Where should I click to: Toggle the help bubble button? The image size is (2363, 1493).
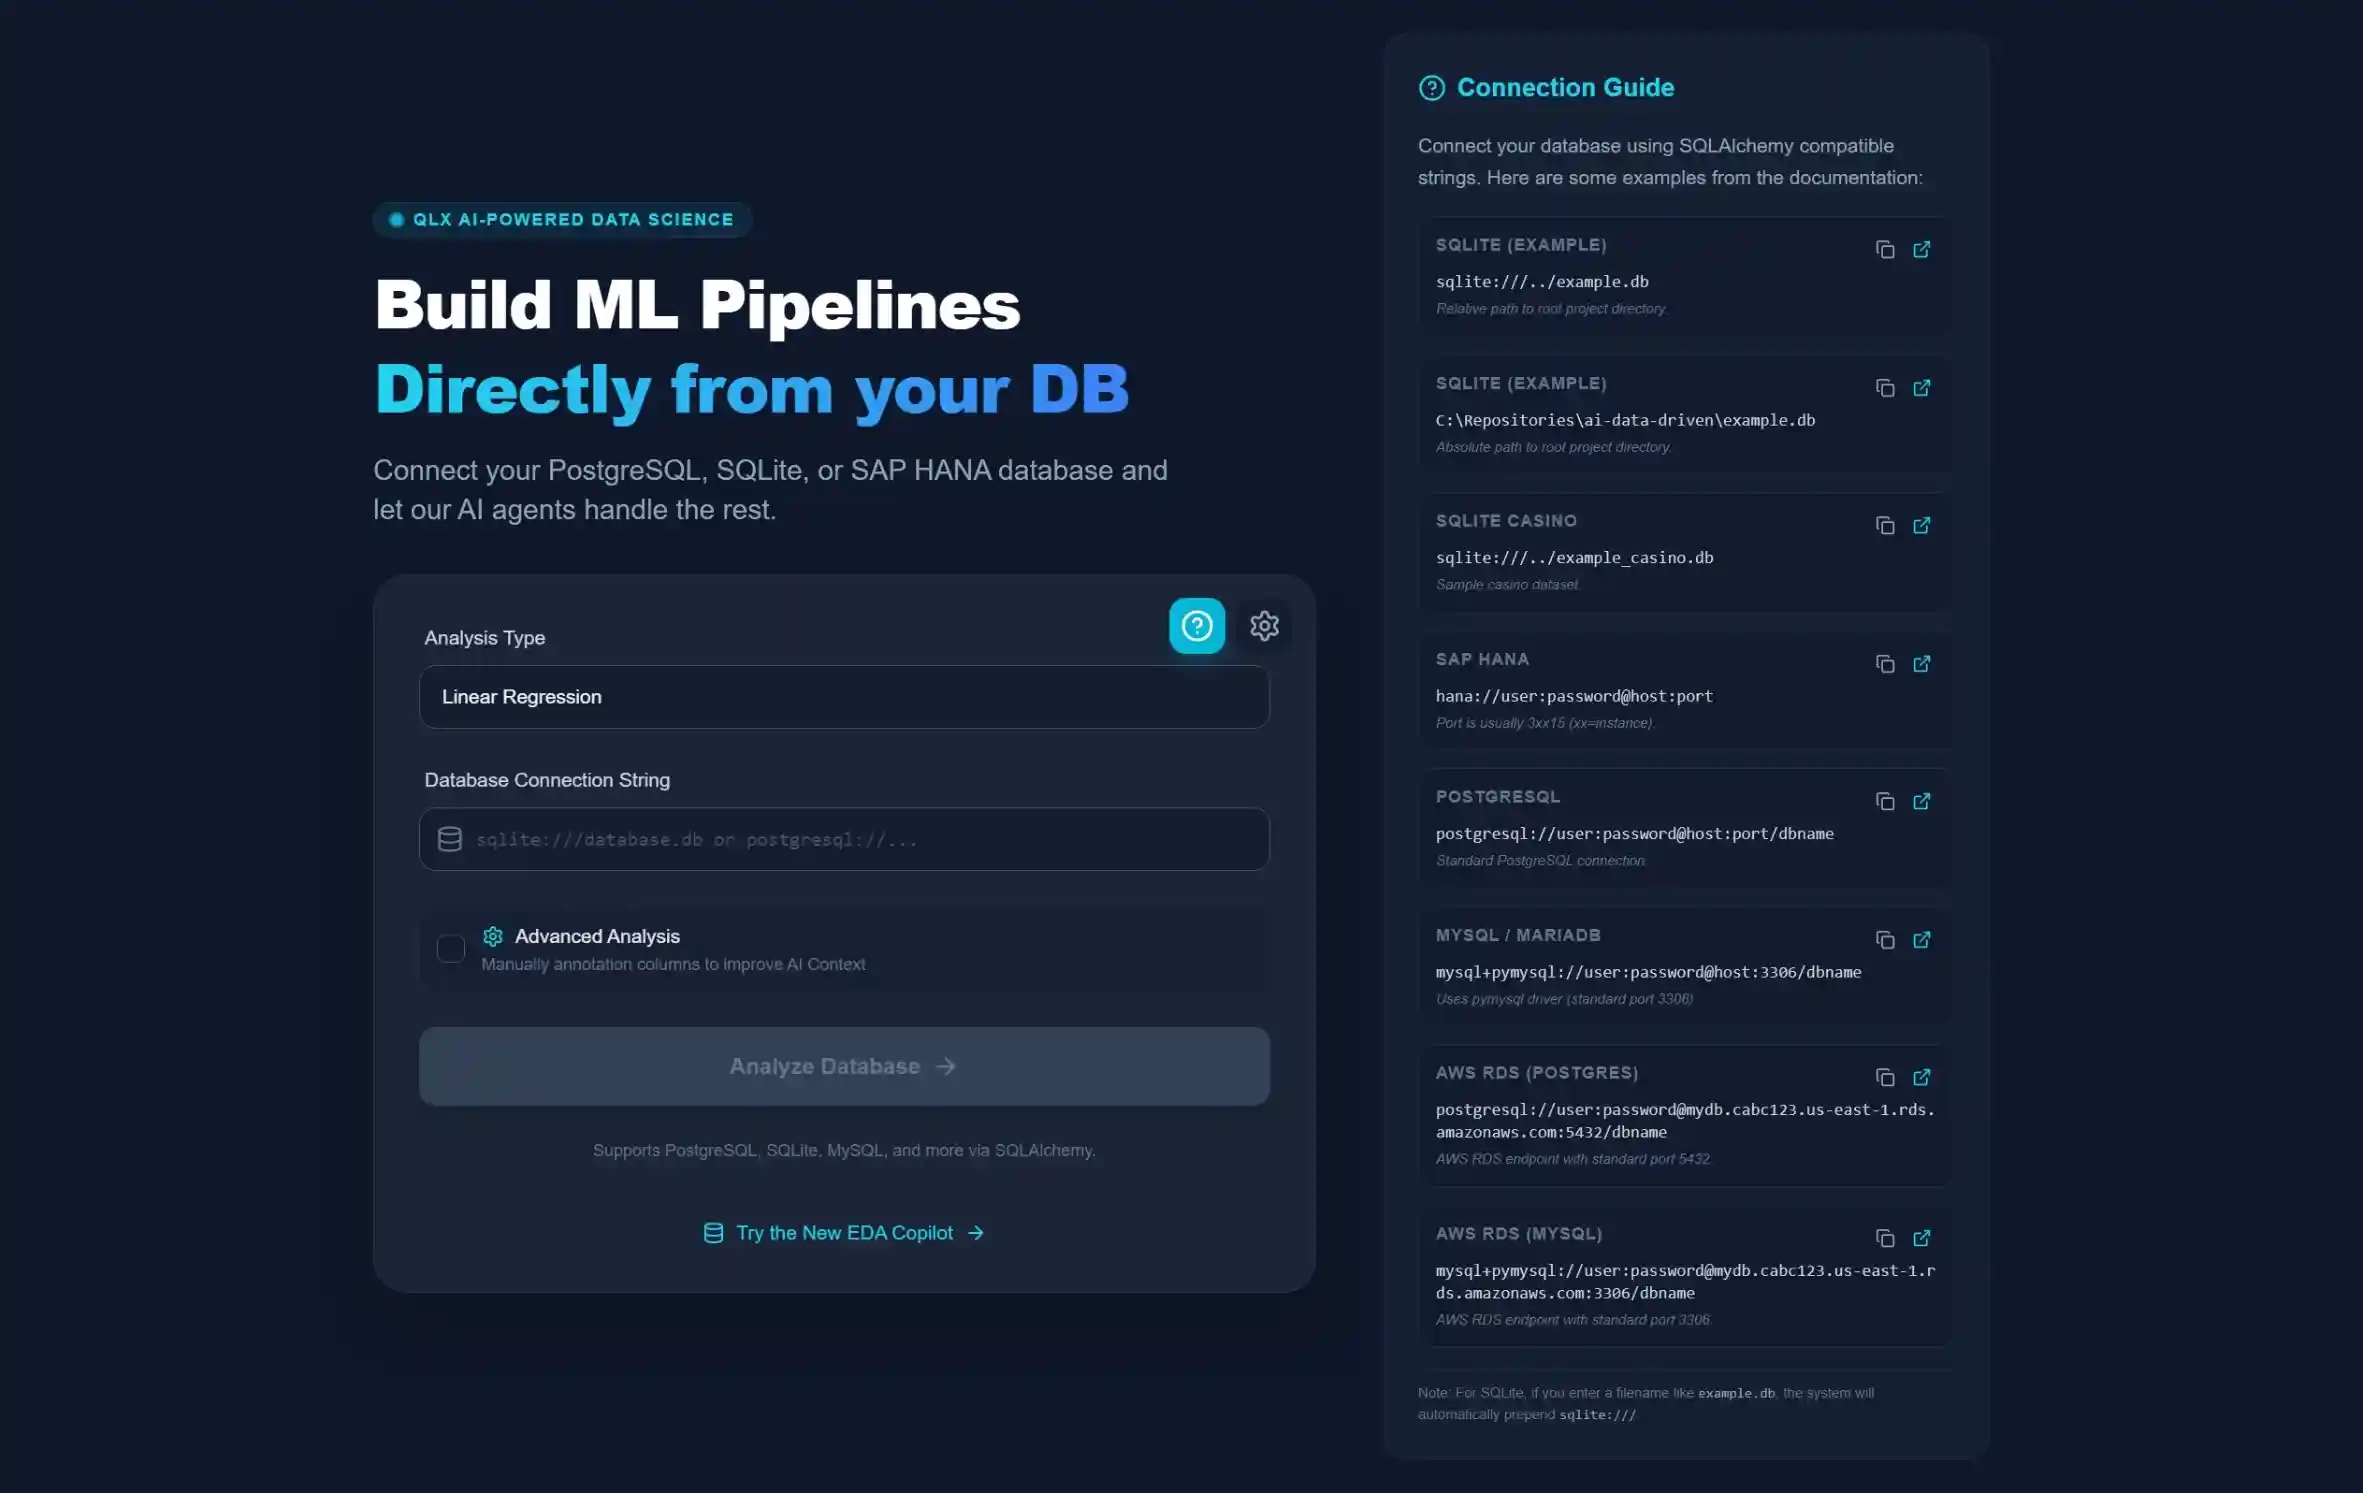pos(1196,625)
